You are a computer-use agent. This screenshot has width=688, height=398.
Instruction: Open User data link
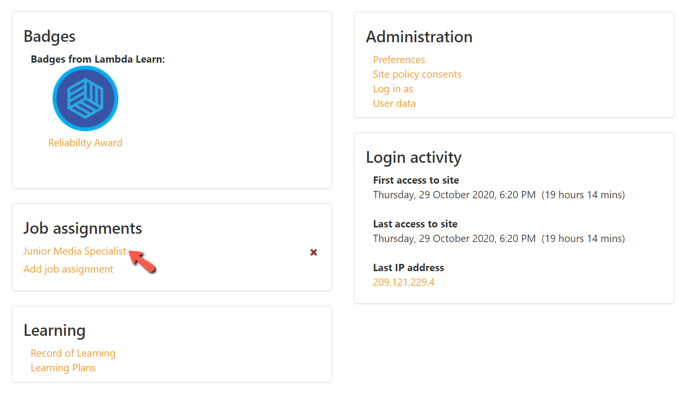pyautogui.click(x=394, y=104)
